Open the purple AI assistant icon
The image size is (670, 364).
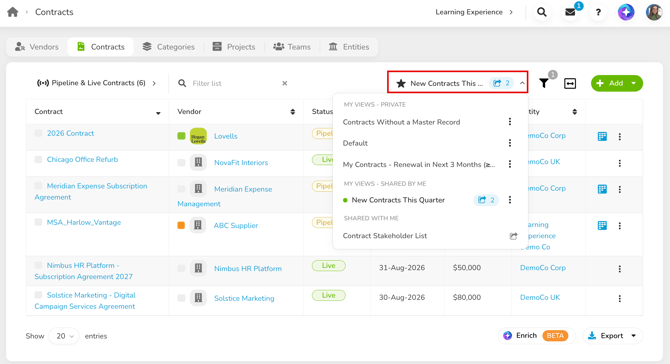pos(626,12)
